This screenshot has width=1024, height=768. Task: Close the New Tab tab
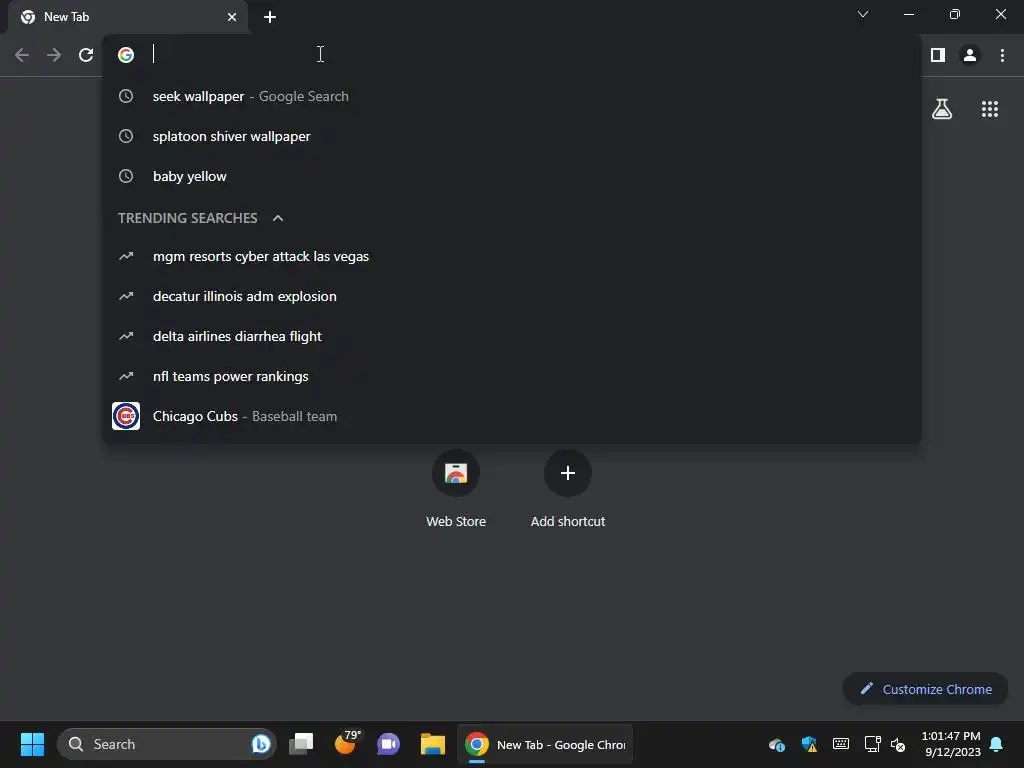[x=232, y=17]
